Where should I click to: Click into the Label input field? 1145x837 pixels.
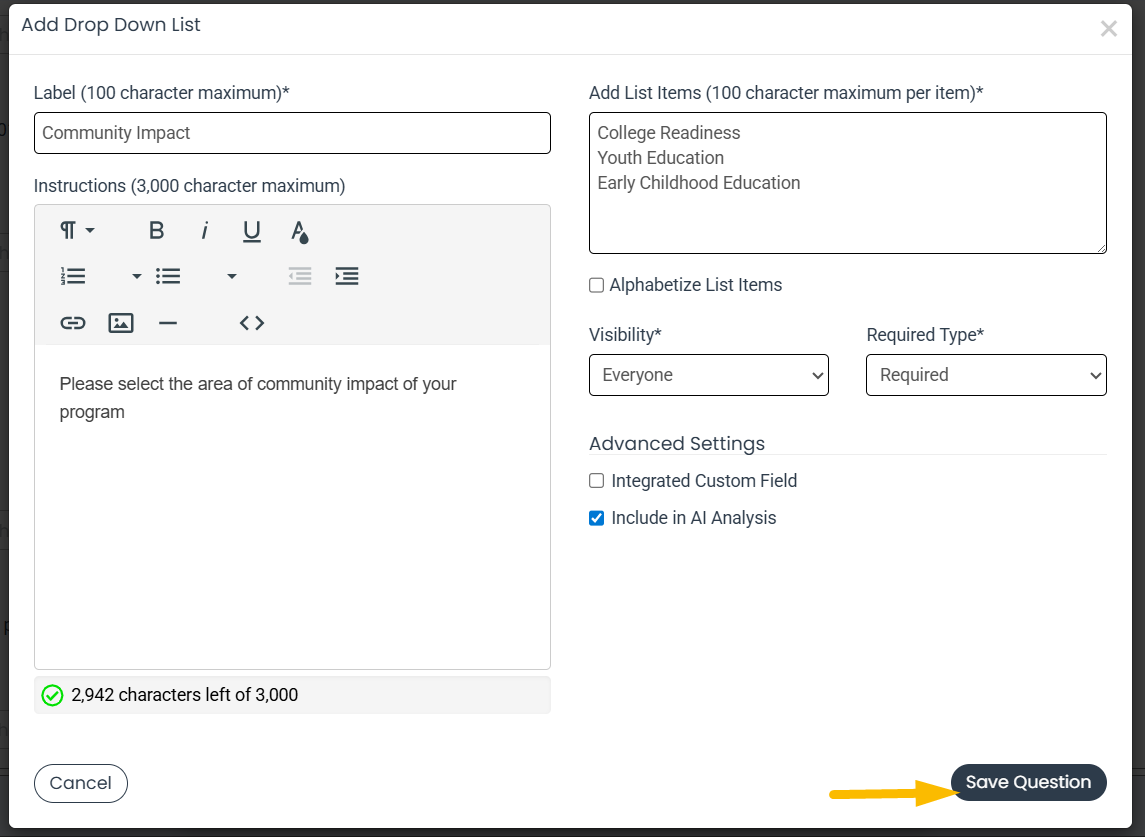point(292,133)
